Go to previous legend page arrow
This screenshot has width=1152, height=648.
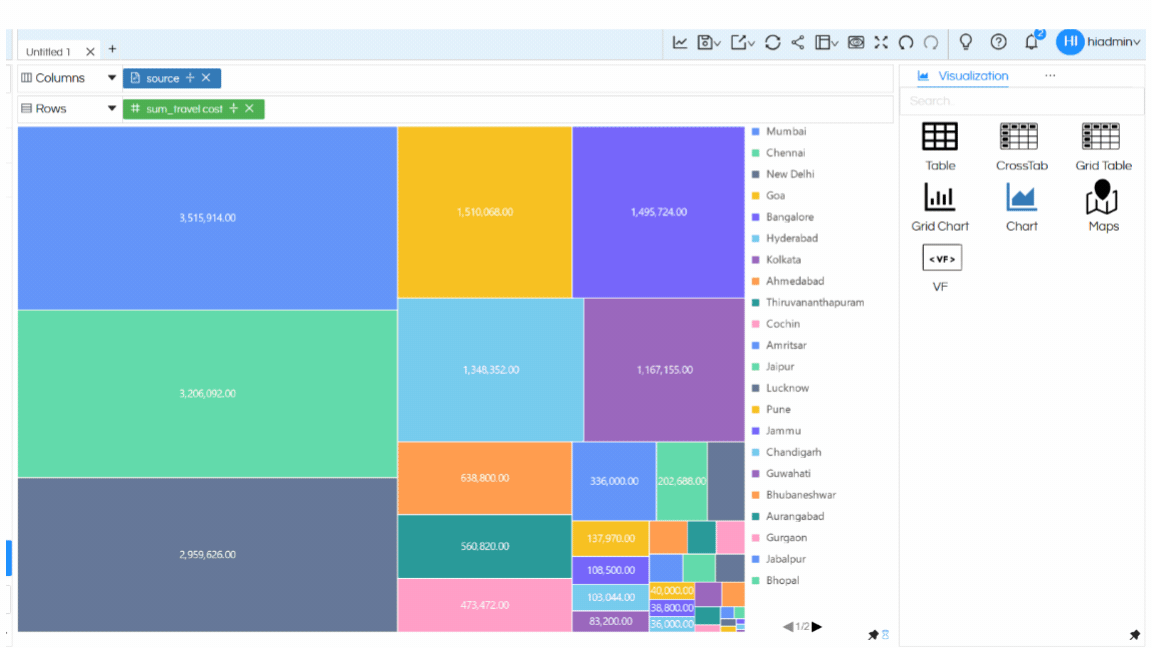(x=788, y=627)
